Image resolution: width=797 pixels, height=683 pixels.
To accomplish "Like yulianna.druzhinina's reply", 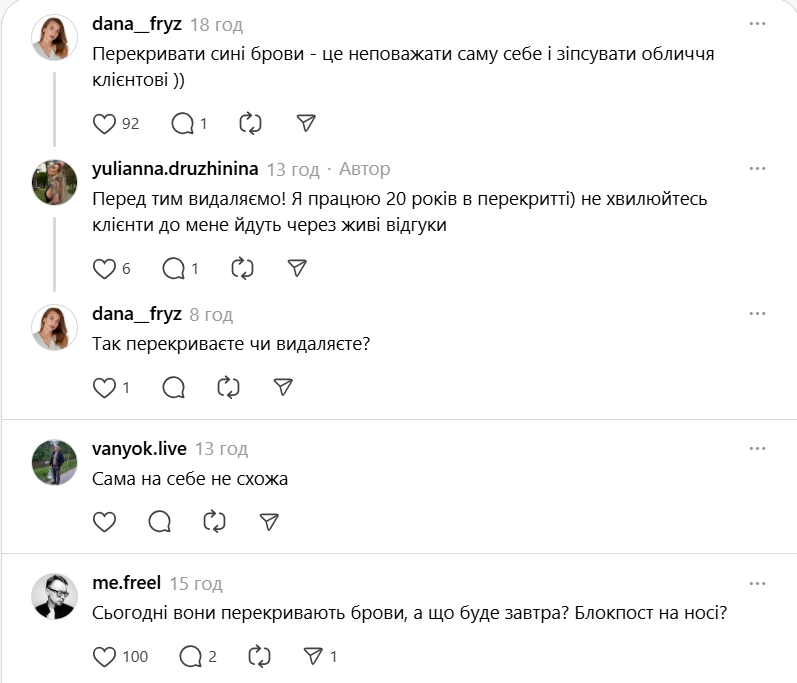I will (x=104, y=268).
